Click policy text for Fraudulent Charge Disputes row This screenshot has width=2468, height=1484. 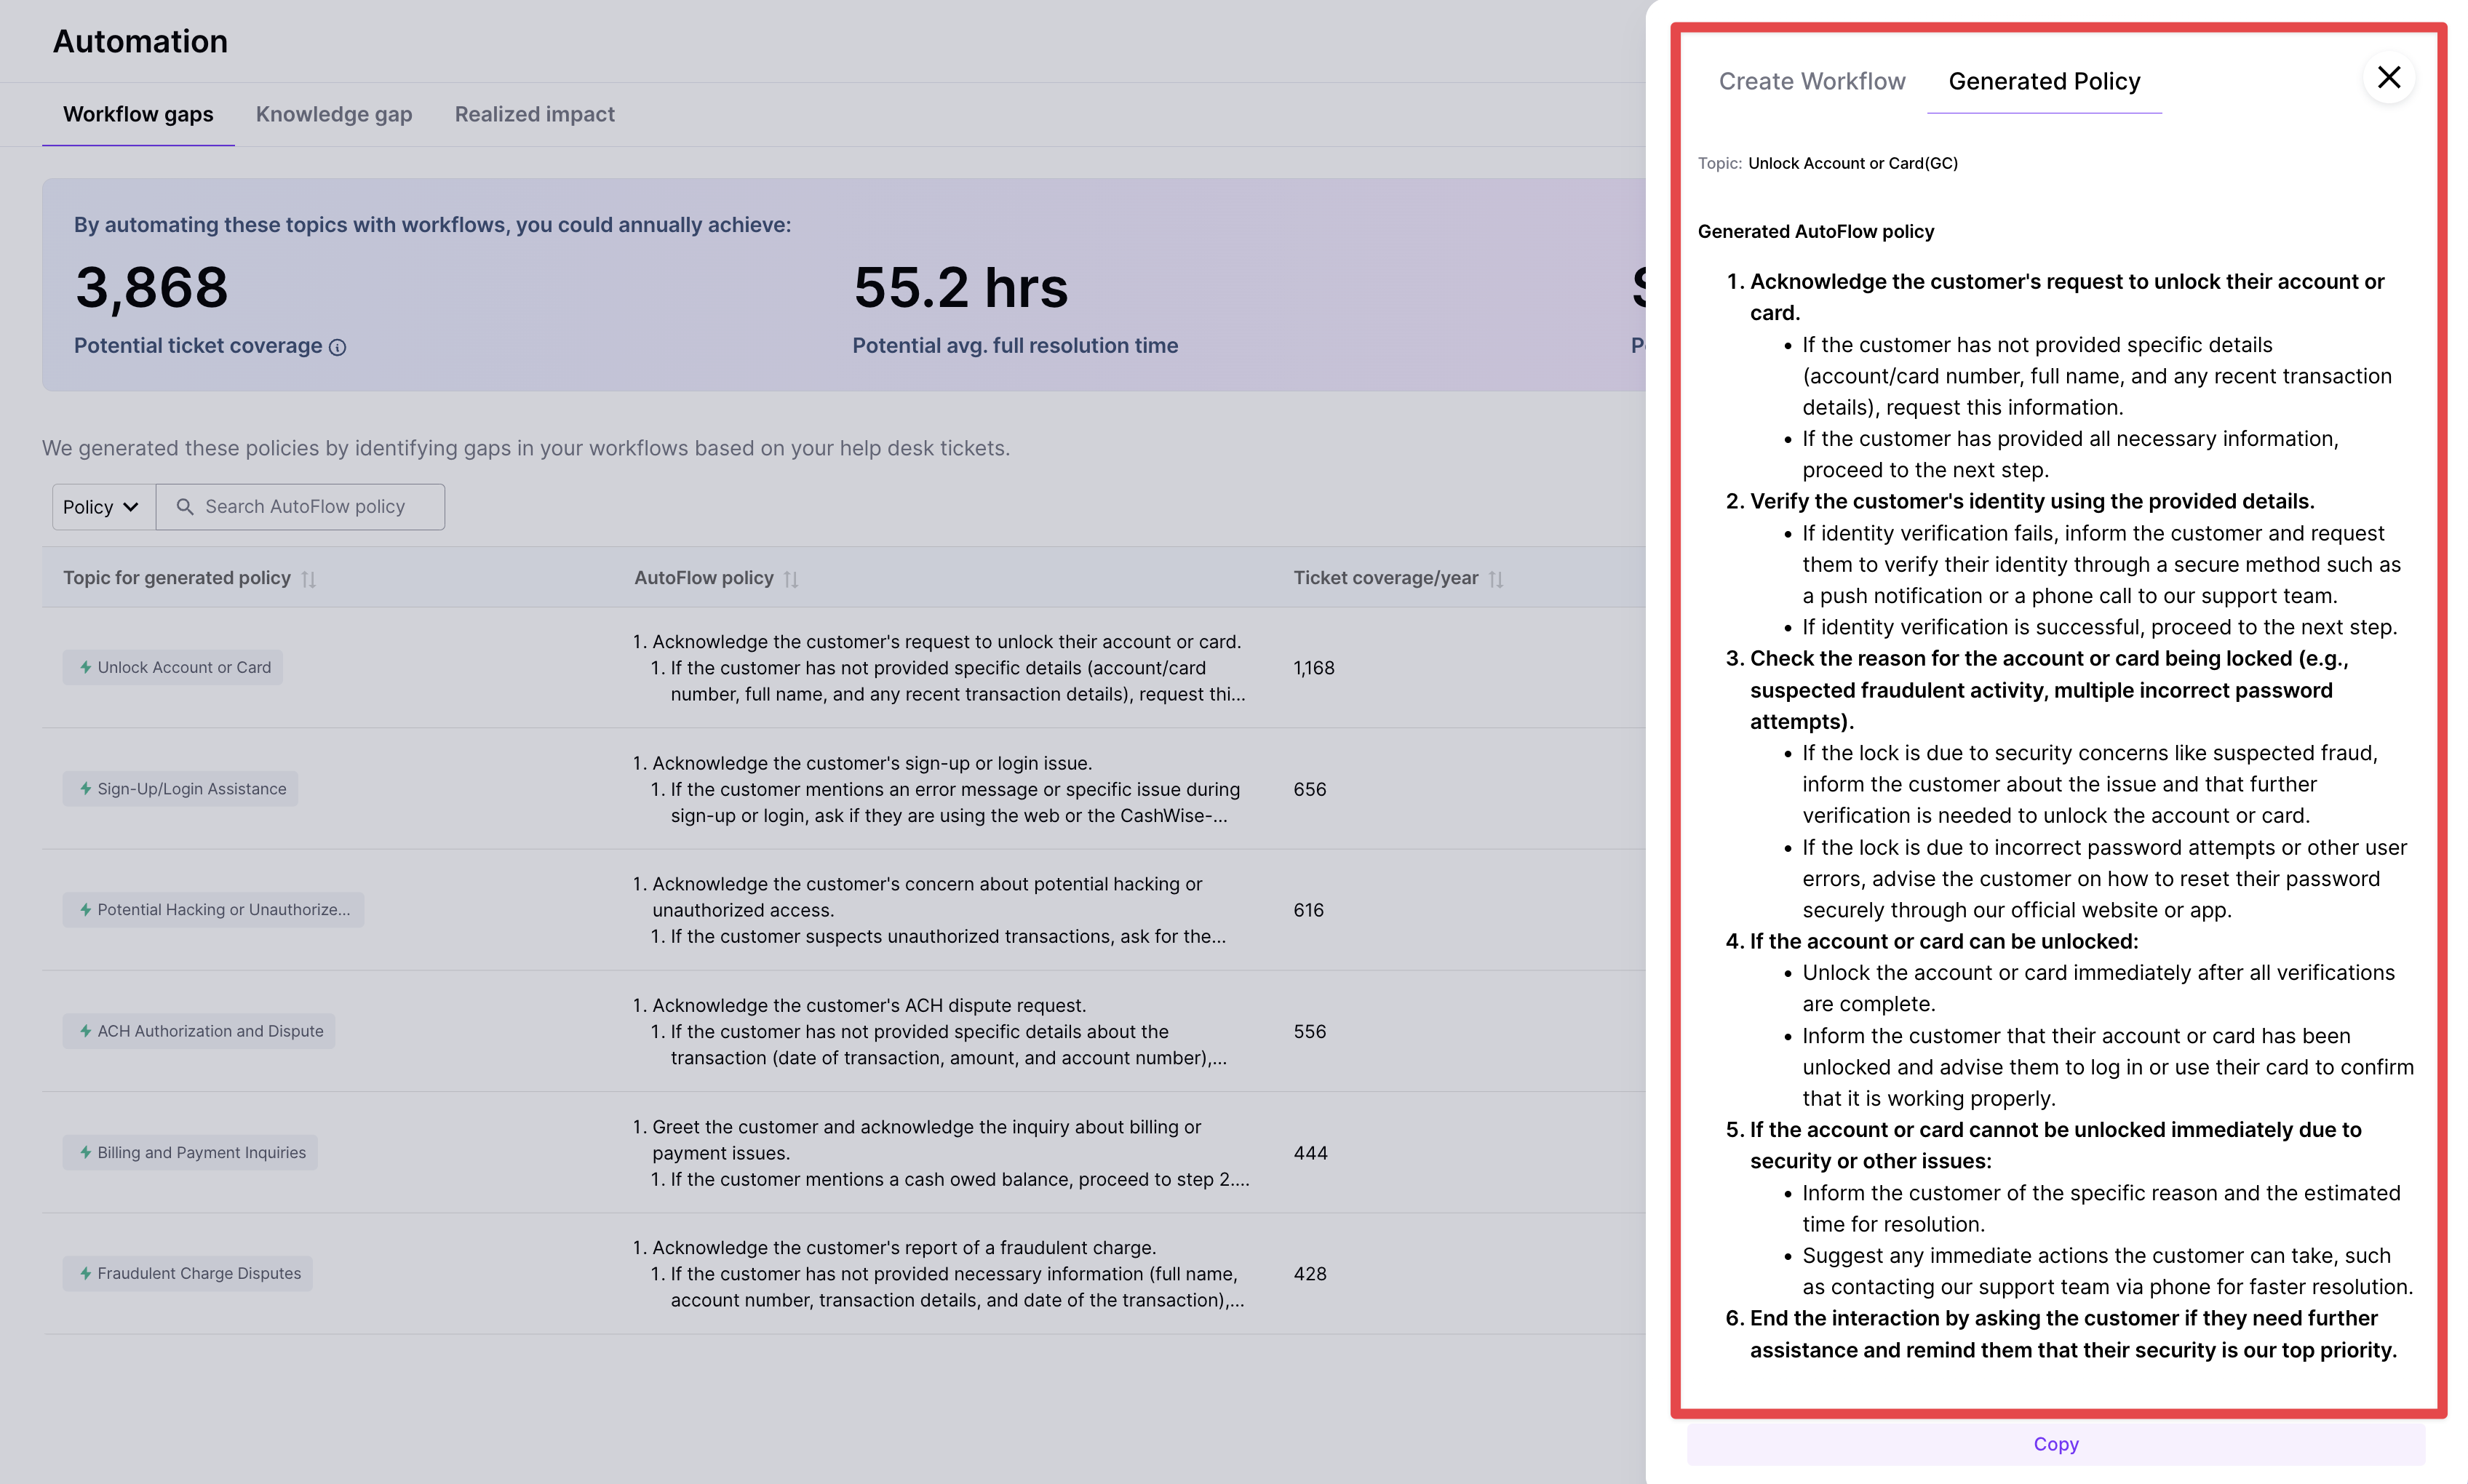941,1274
